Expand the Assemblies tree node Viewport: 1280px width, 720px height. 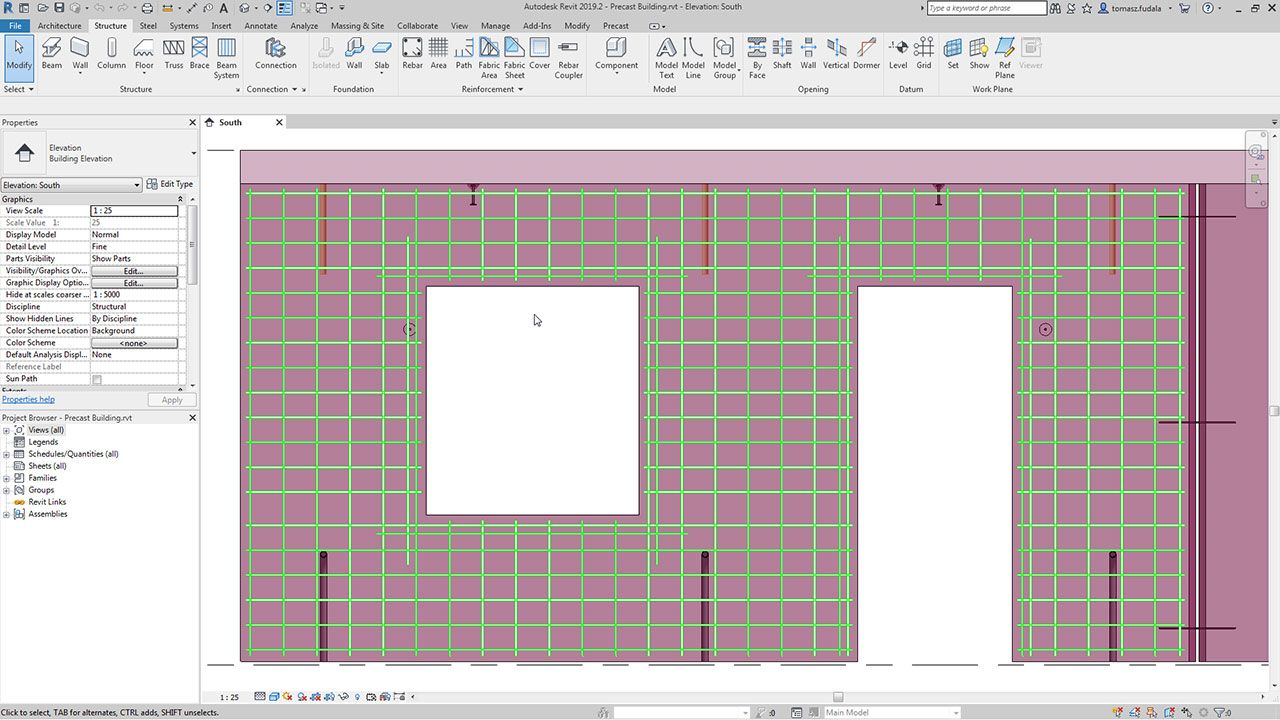tap(6, 514)
